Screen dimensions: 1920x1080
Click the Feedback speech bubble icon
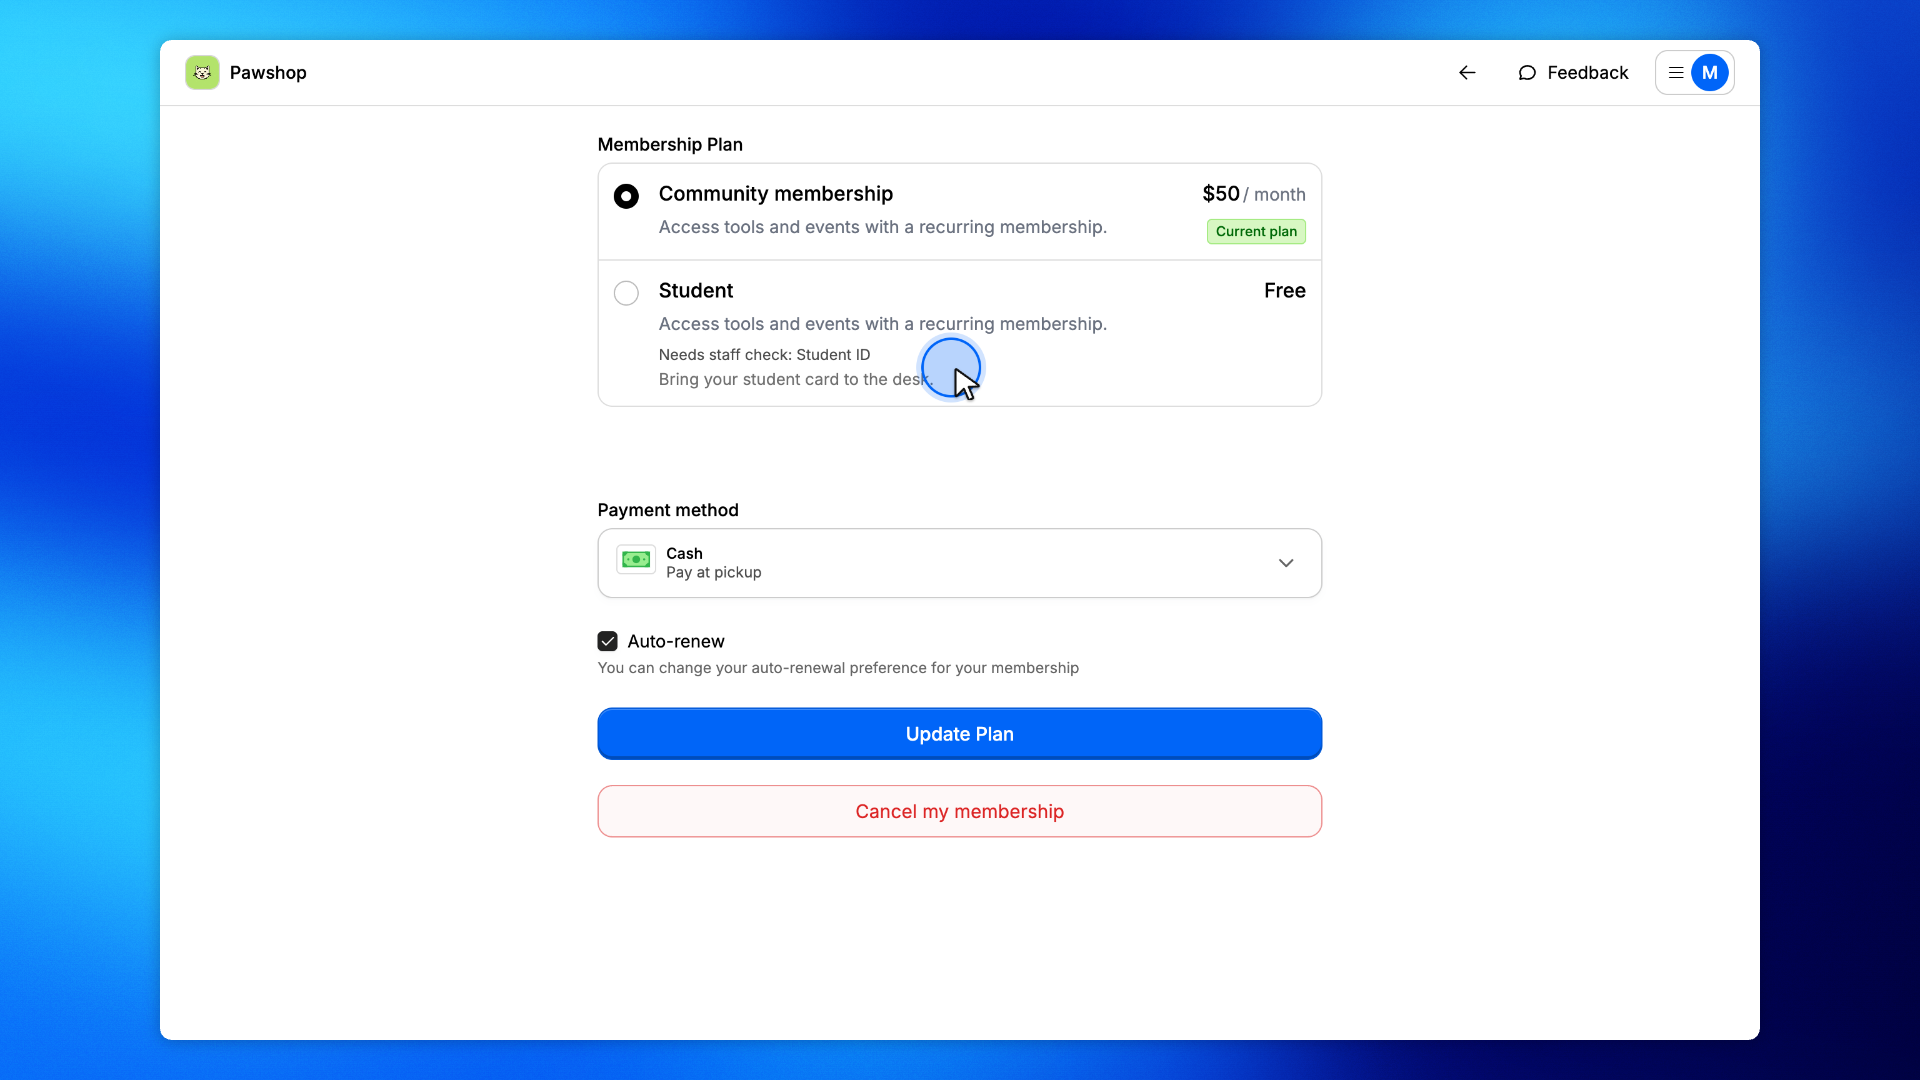point(1526,72)
